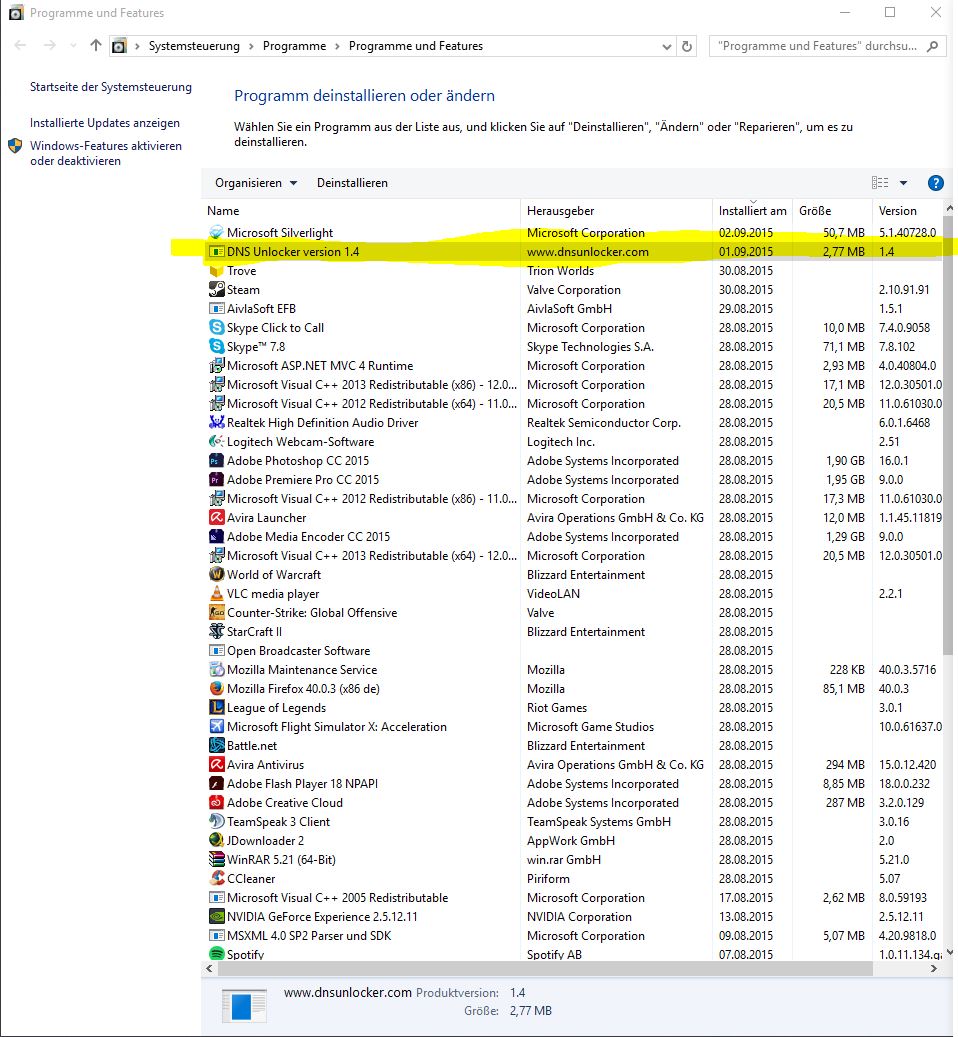Click the Spotify icon
Screen dimensions: 958x1037
click(216, 954)
